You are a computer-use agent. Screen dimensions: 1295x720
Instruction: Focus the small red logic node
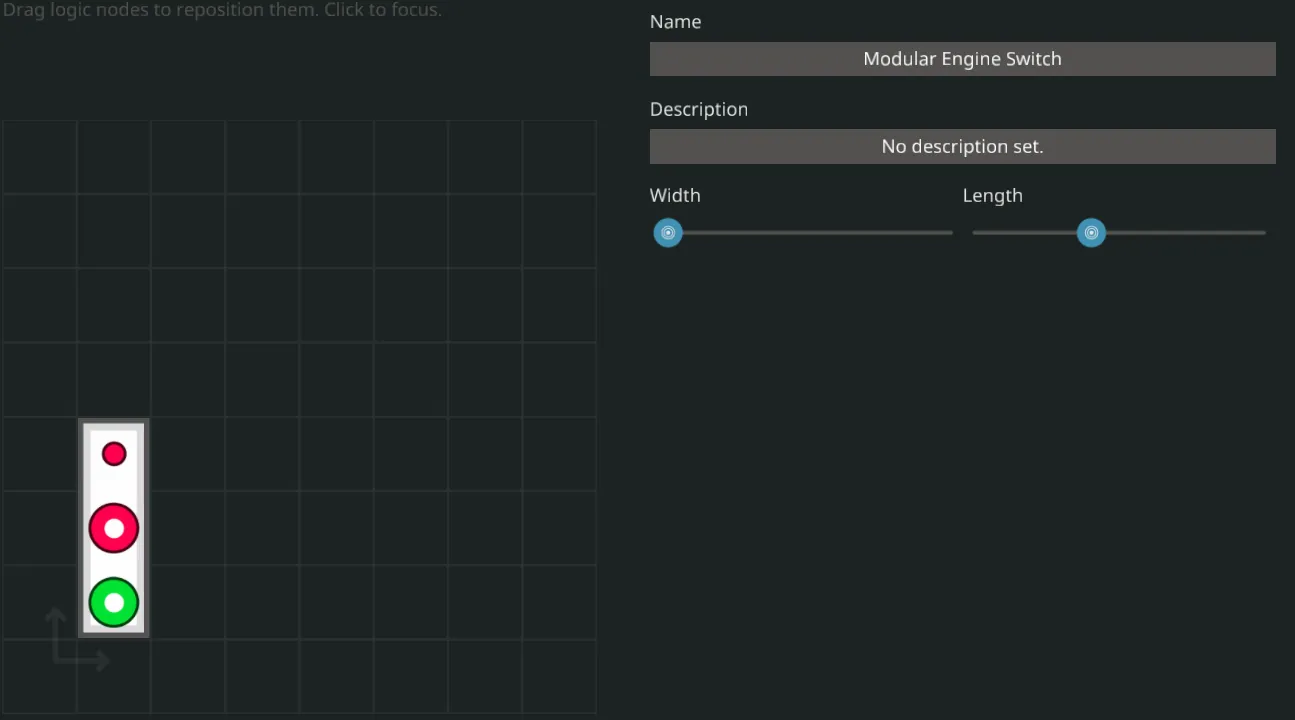[x=114, y=454]
